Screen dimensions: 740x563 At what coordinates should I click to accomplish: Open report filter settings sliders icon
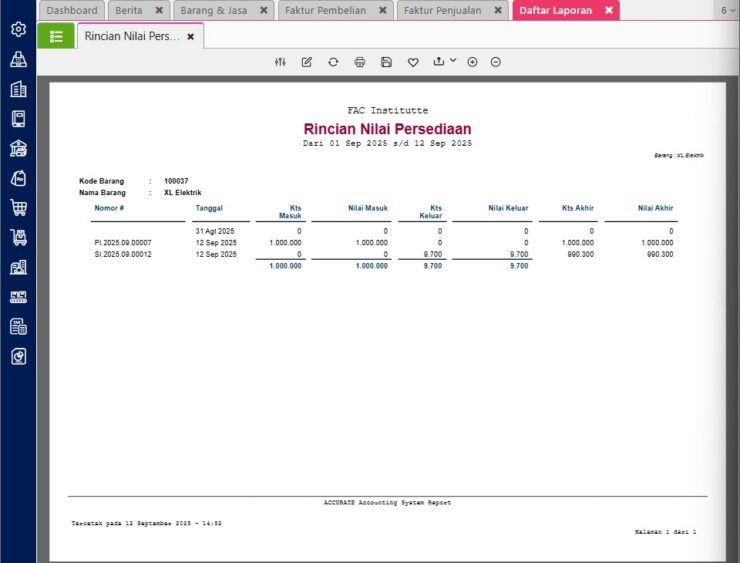pos(280,62)
